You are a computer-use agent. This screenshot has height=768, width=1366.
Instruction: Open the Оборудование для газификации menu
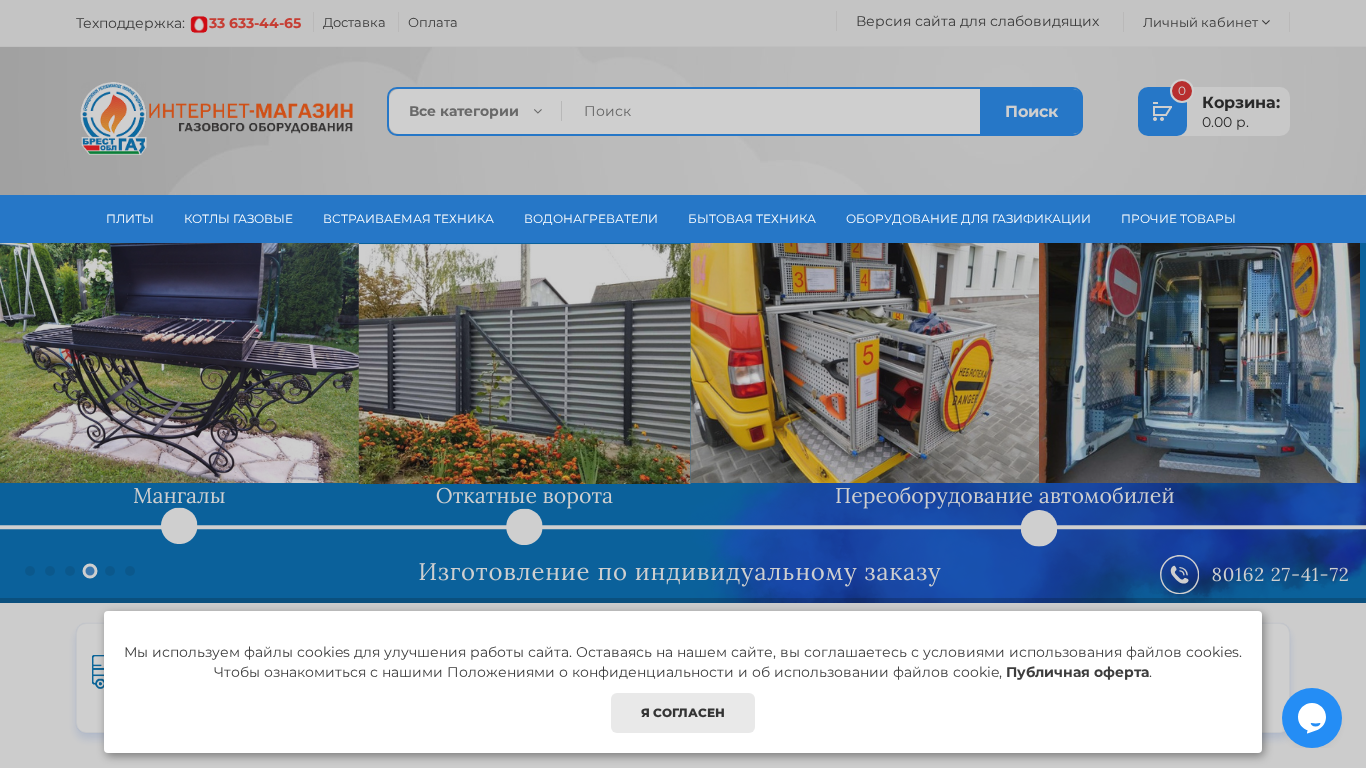(x=967, y=219)
